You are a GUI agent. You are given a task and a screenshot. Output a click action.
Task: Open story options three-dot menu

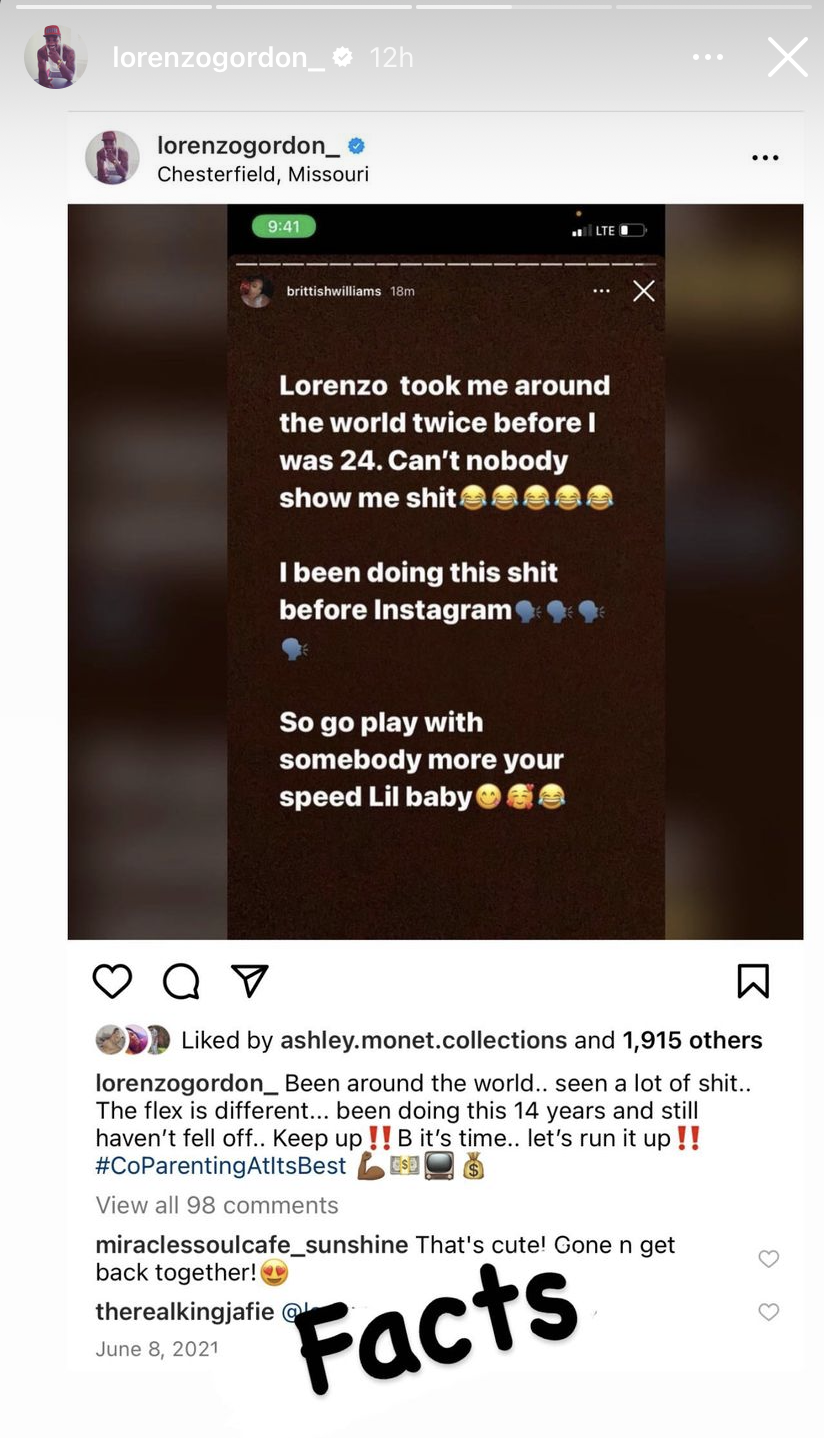coord(708,57)
